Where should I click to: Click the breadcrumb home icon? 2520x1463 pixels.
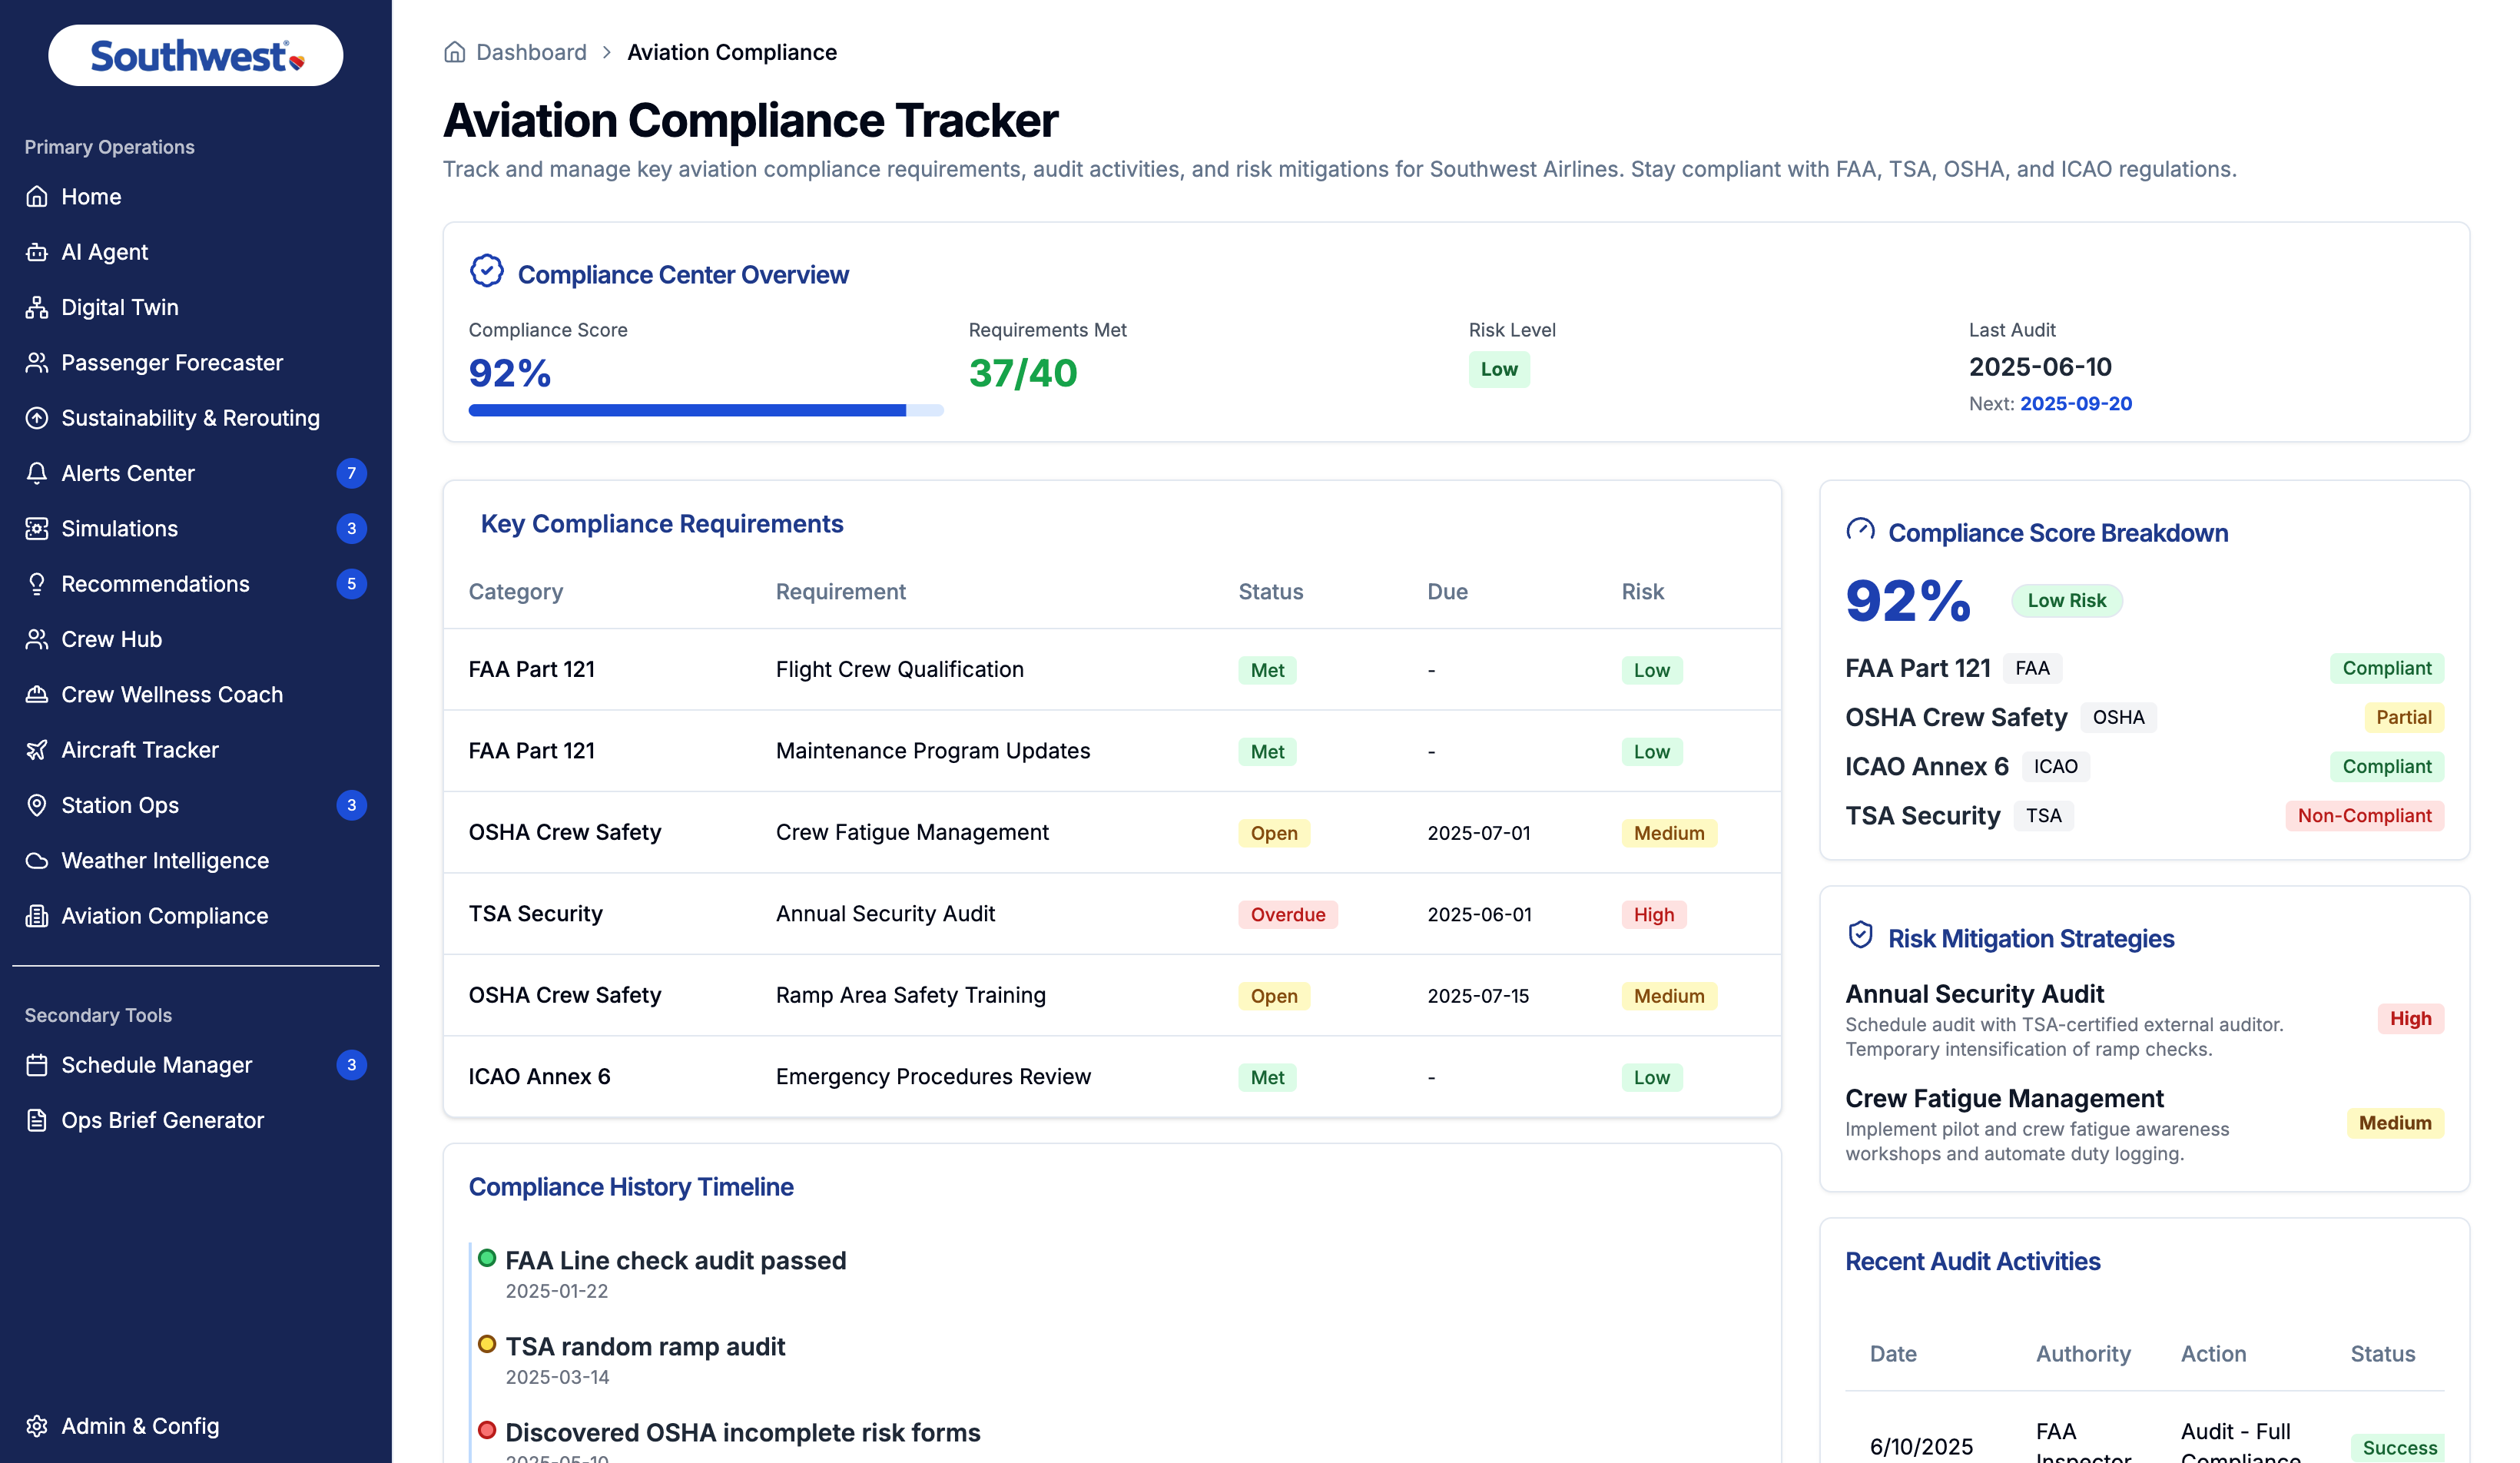455,52
